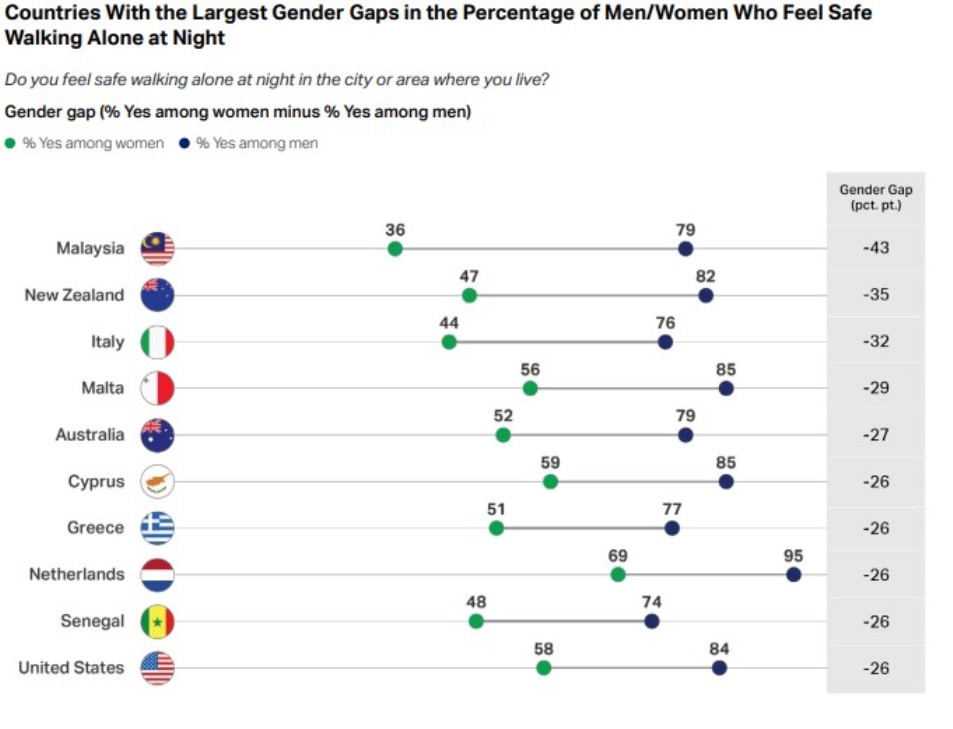Image resolution: width=953 pixels, height=729 pixels.
Task: Click Italy's green women data point (44)
Action: [449, 342]
